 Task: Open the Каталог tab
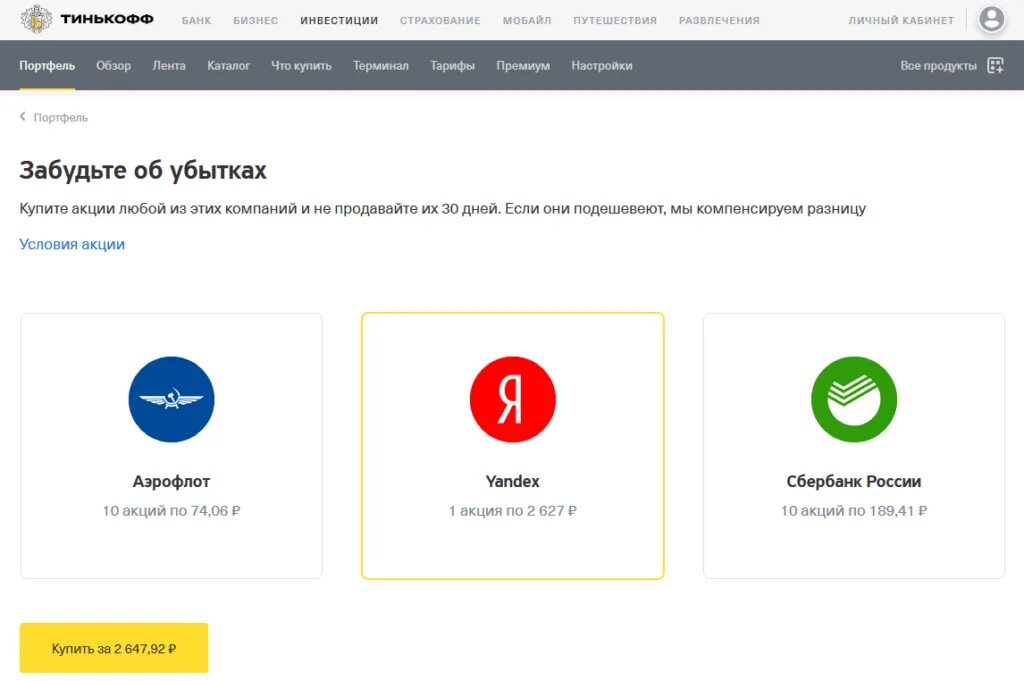(x=229, y=65)
